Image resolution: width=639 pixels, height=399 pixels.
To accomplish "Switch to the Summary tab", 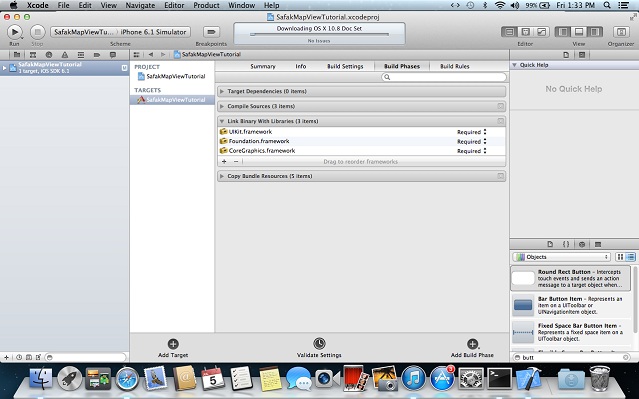I will click(x=263, y=66).
